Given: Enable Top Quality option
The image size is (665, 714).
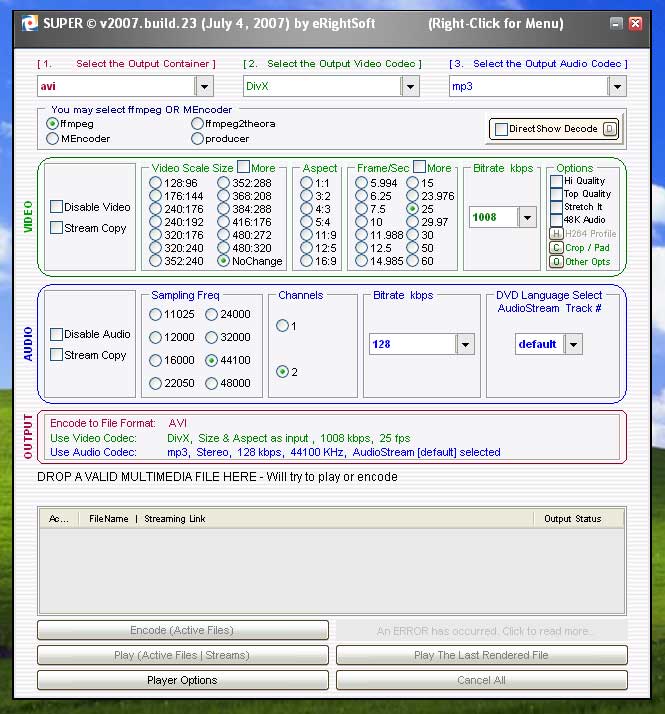Looking at the screenshot, I should pos(556,194).
